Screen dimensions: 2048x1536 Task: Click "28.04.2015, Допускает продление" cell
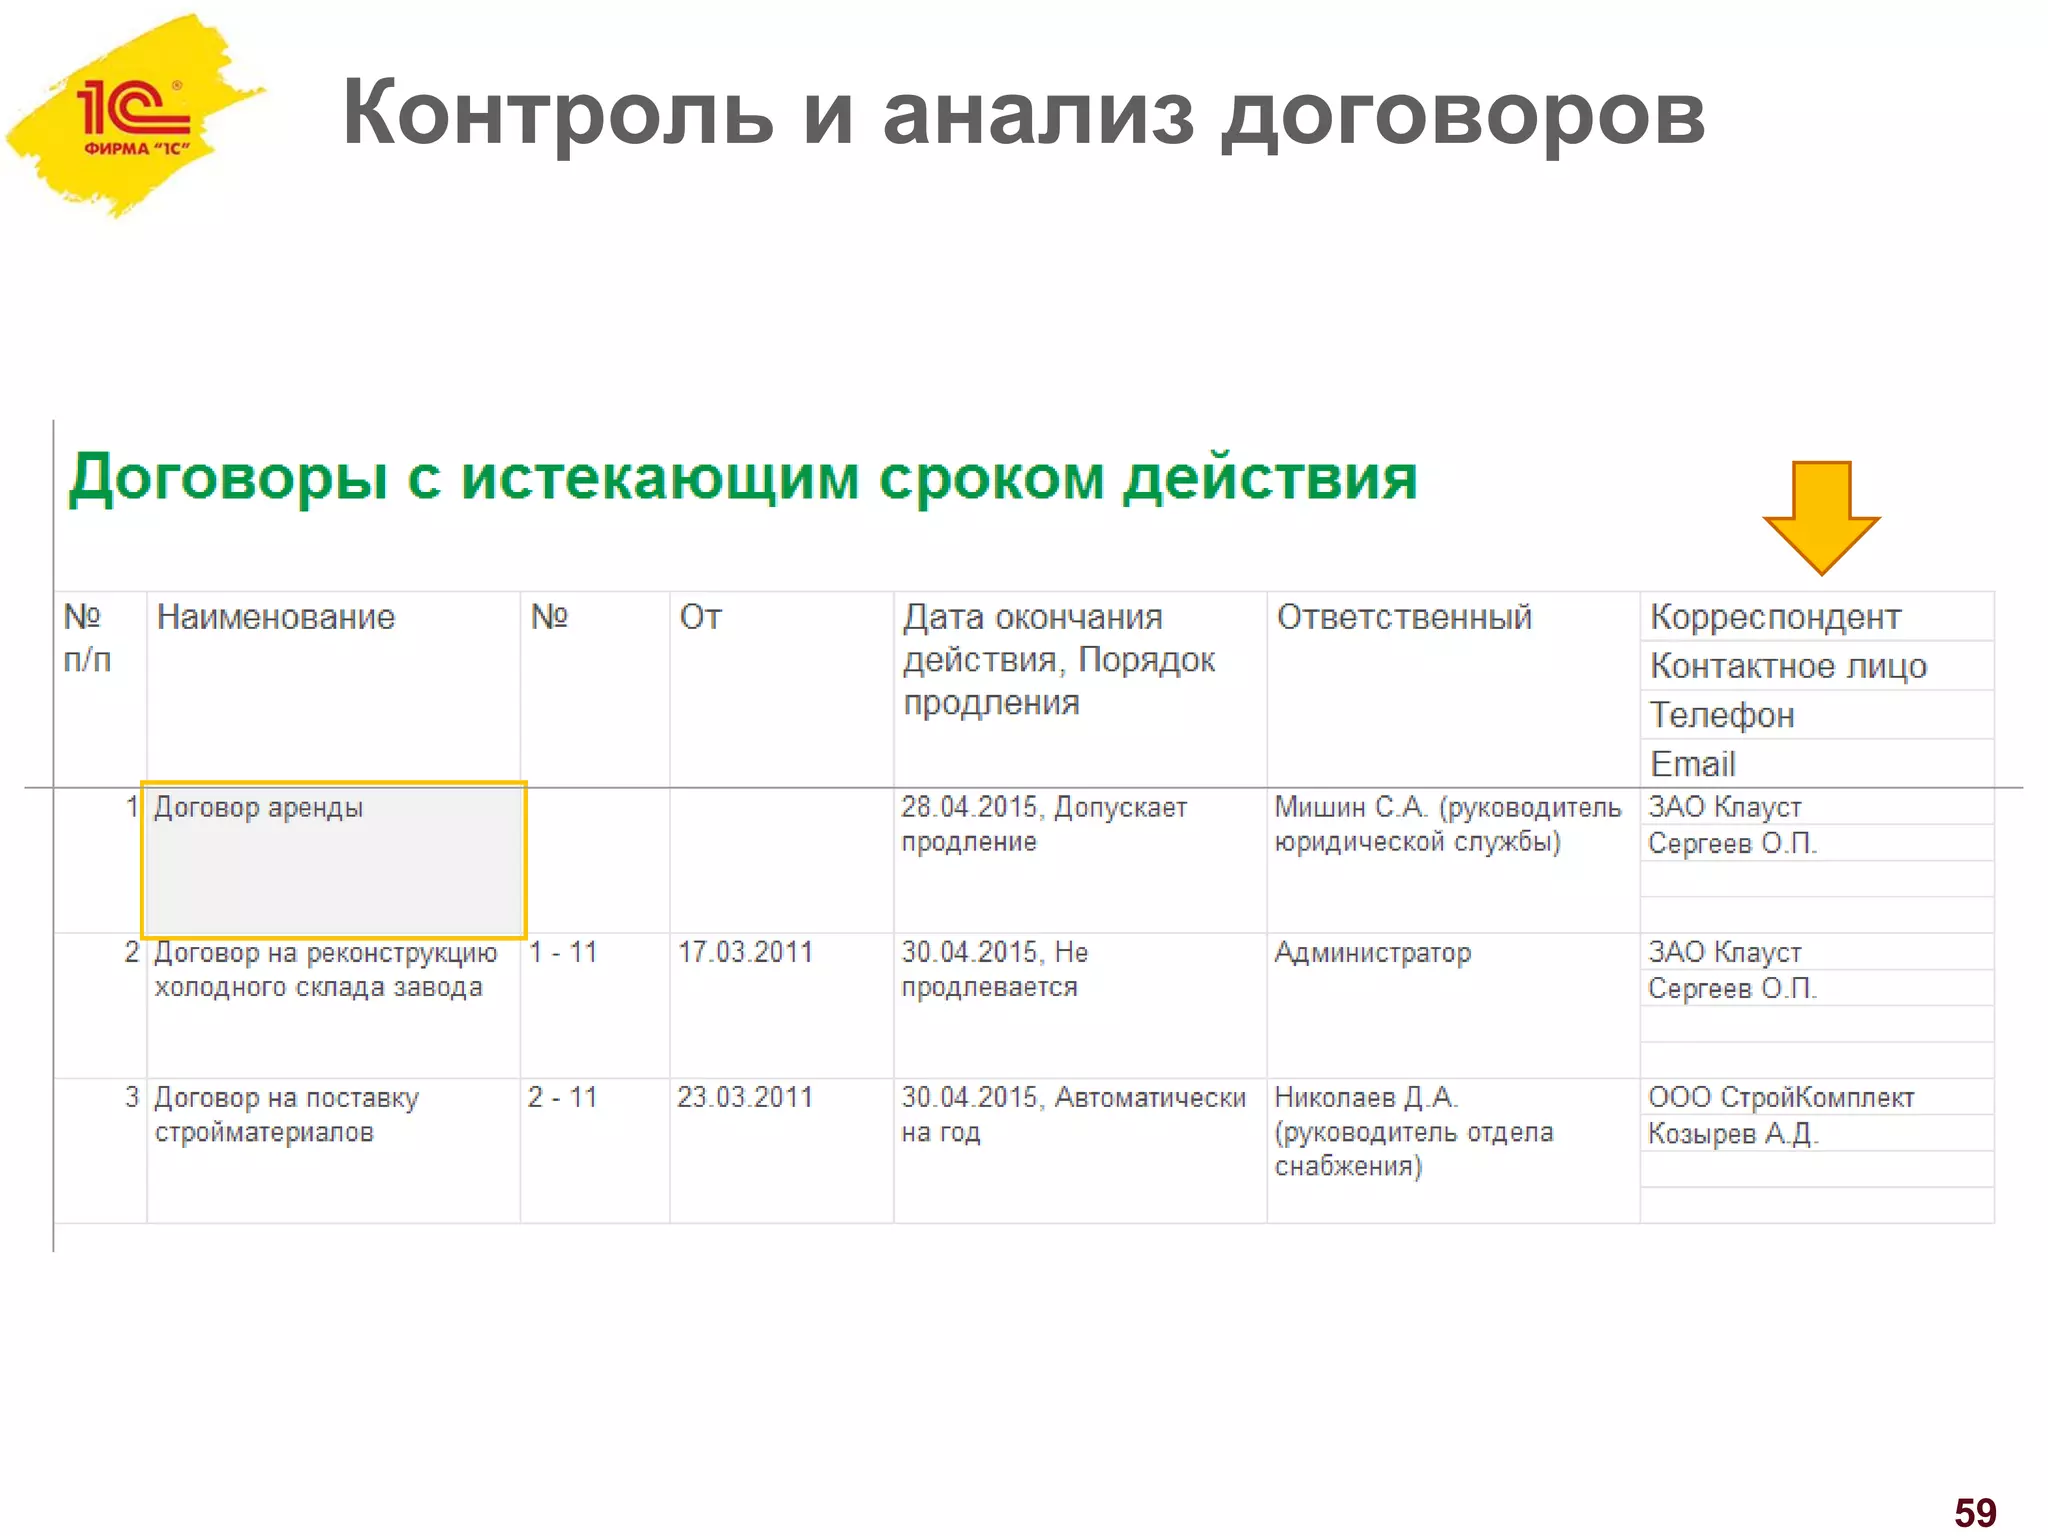[x=1080, y=860]
